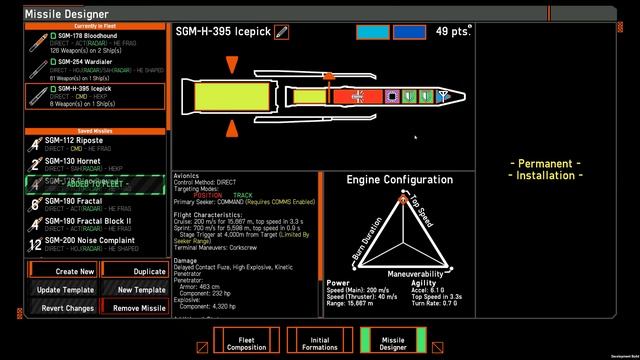Image resolution: width=640 pixels, height=360 pixels.
Task: Select saved missile SGM-130 Hornet
Action: tap(95, 164)
